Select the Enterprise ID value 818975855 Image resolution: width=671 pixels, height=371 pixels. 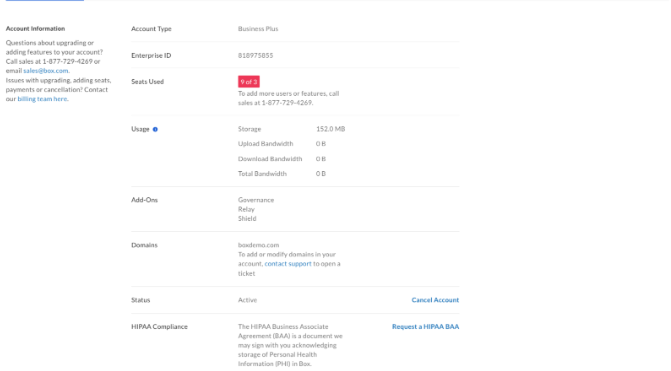click(x=255, y=55)
